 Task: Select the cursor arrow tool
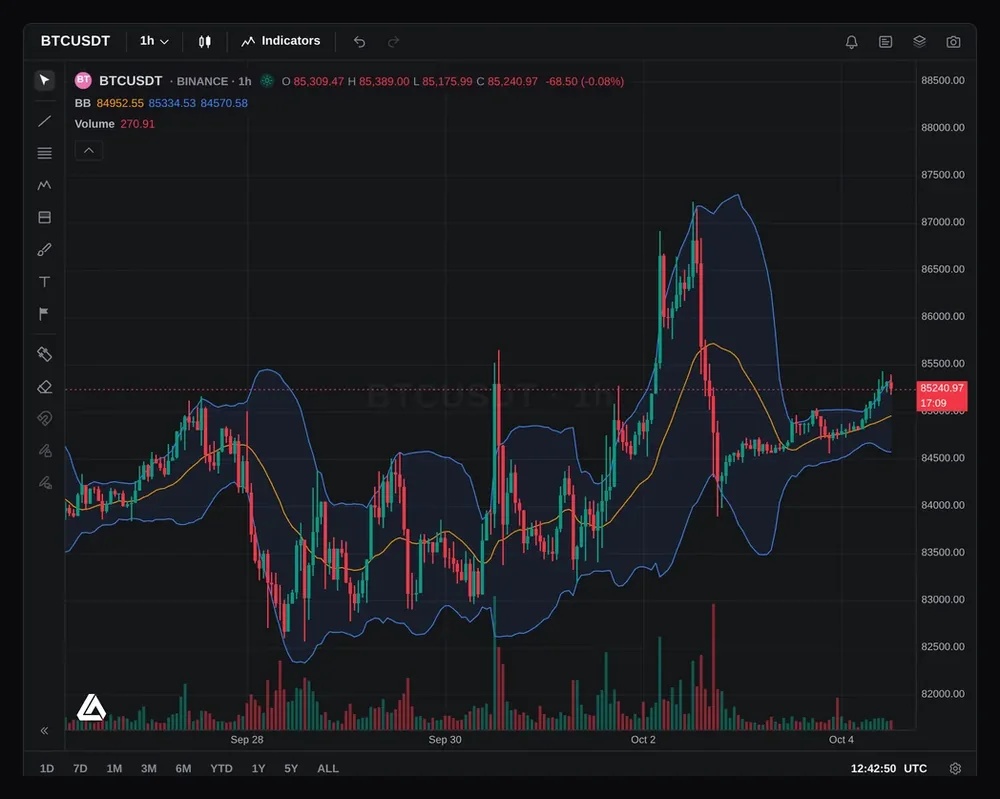44,80
